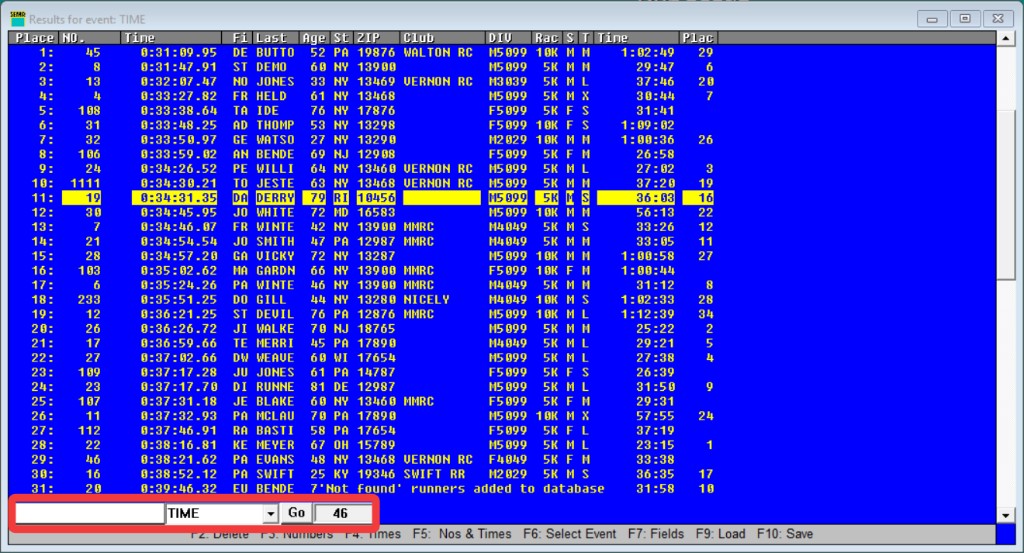Click the scrollbar up arrow
The image size is (1024, 553).
1006,39
